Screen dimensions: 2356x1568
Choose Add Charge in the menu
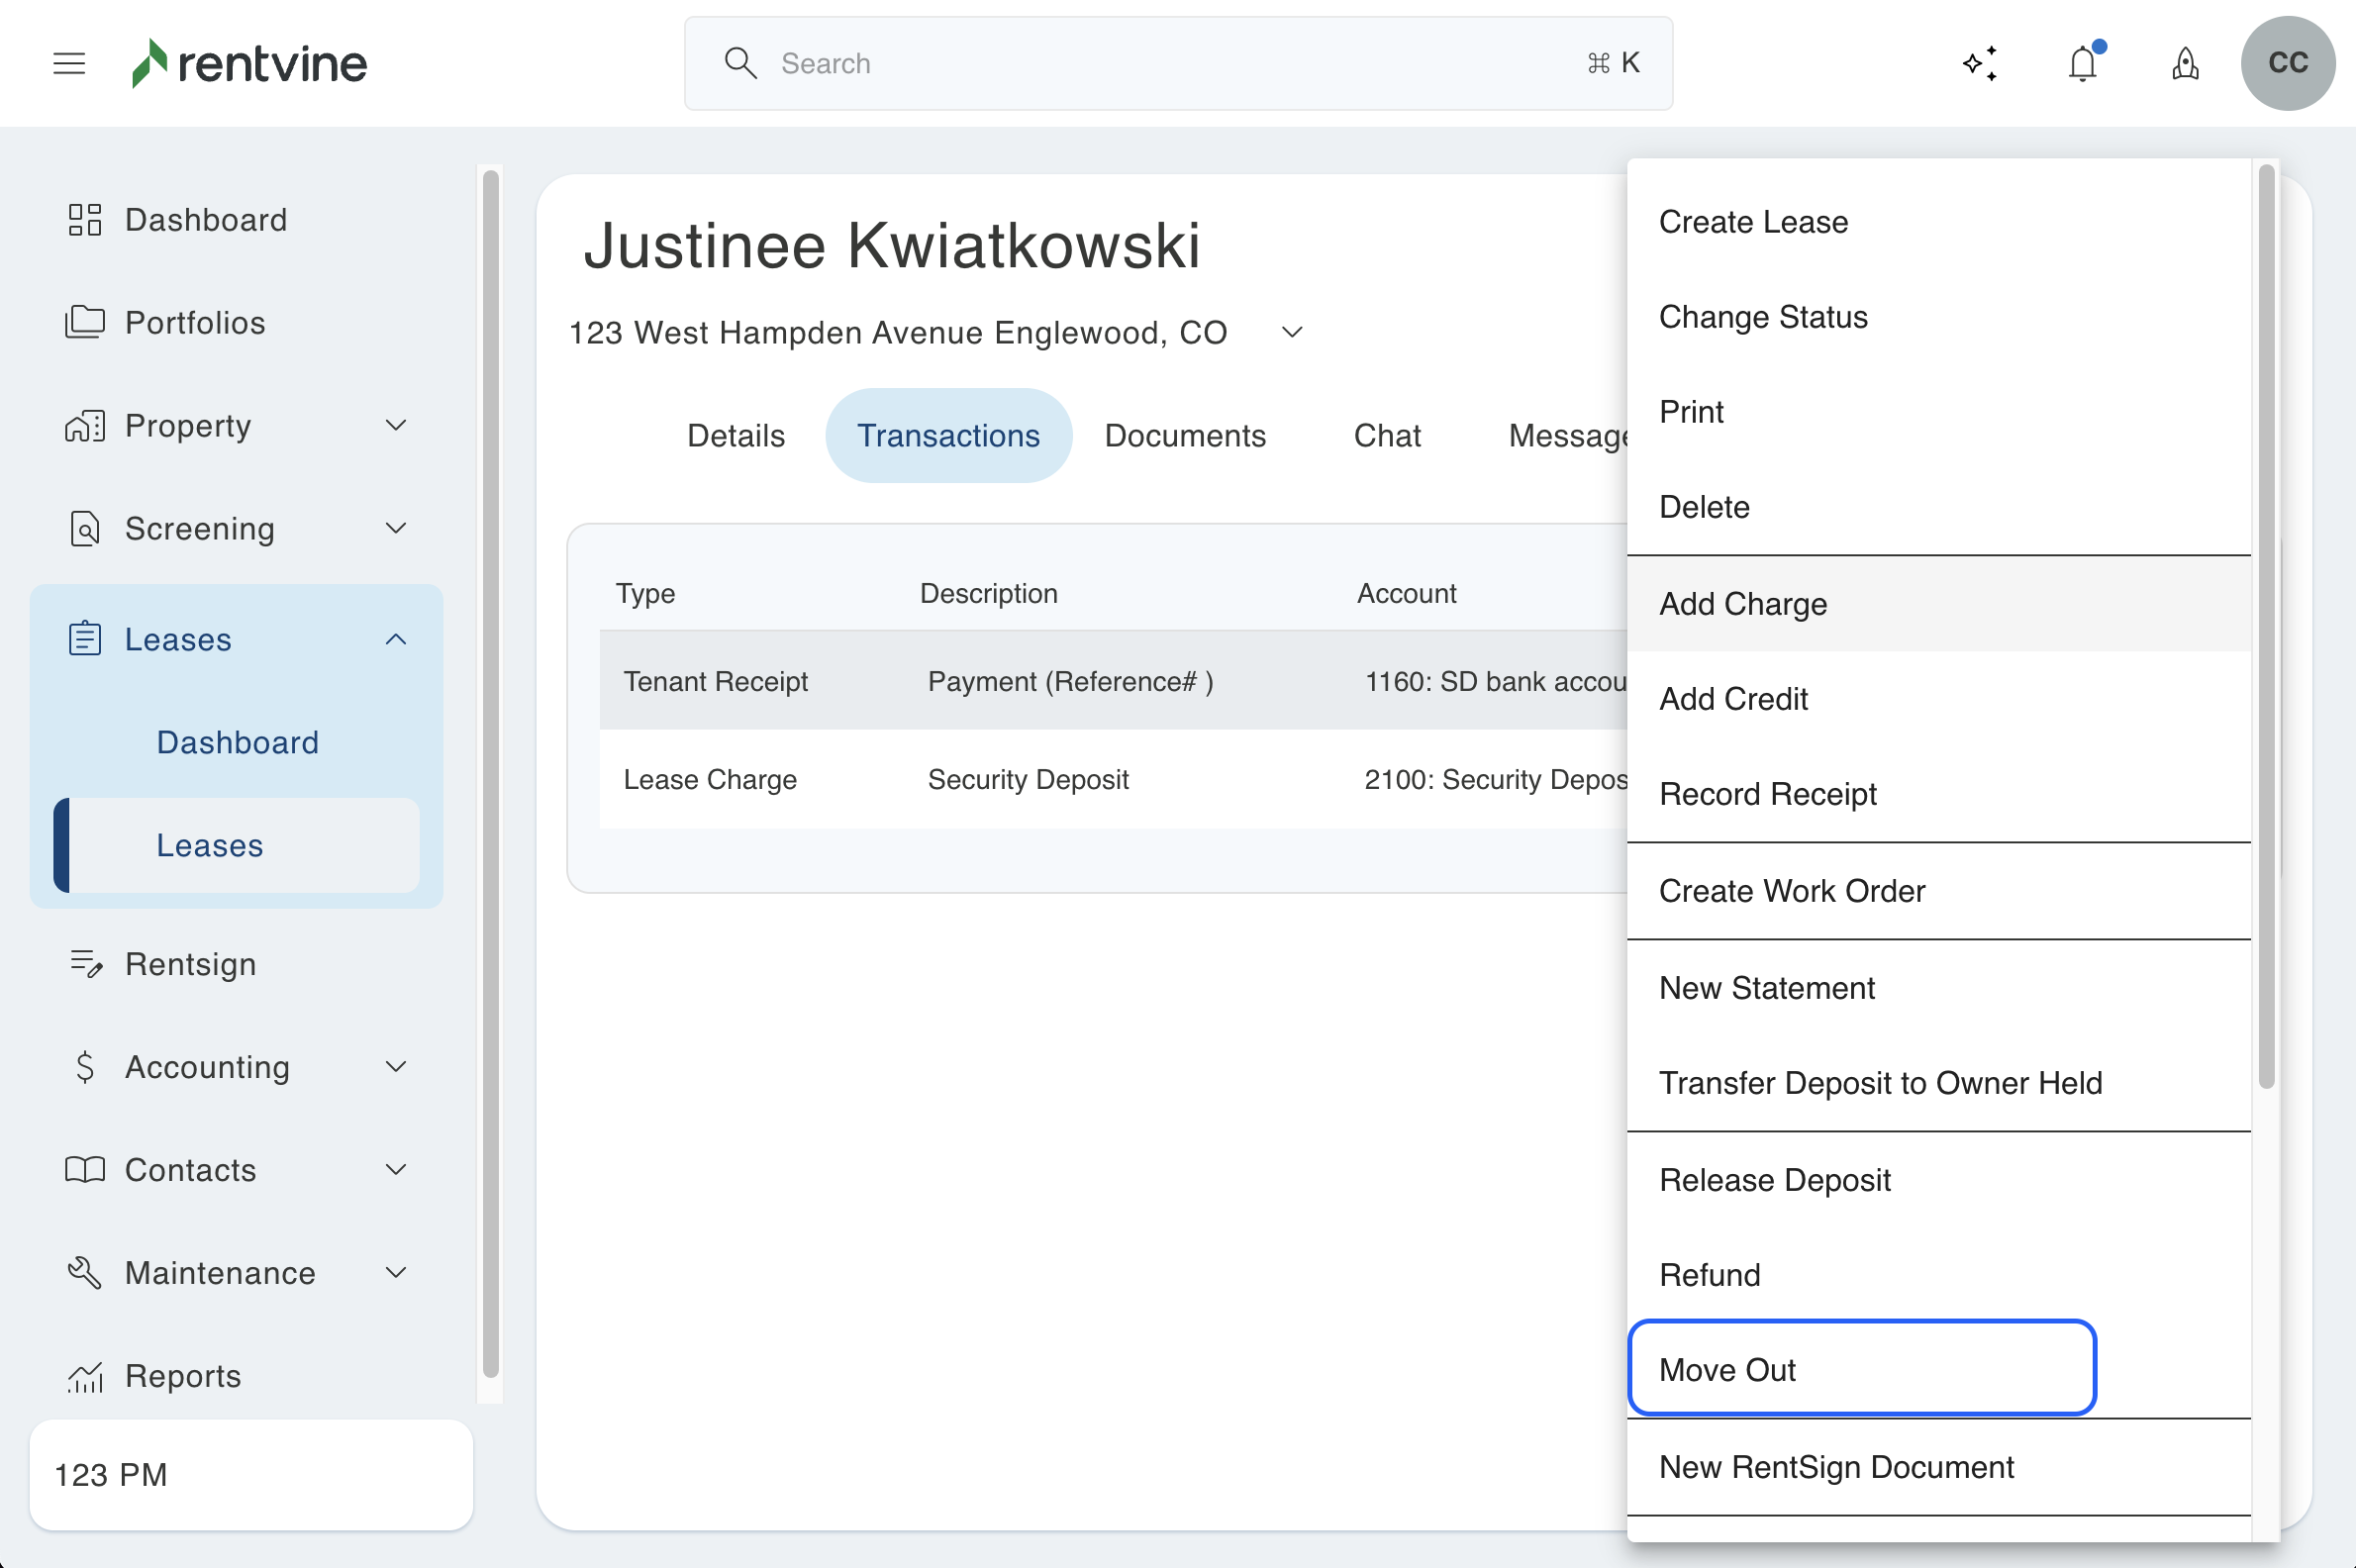(x=1743, y=603)
